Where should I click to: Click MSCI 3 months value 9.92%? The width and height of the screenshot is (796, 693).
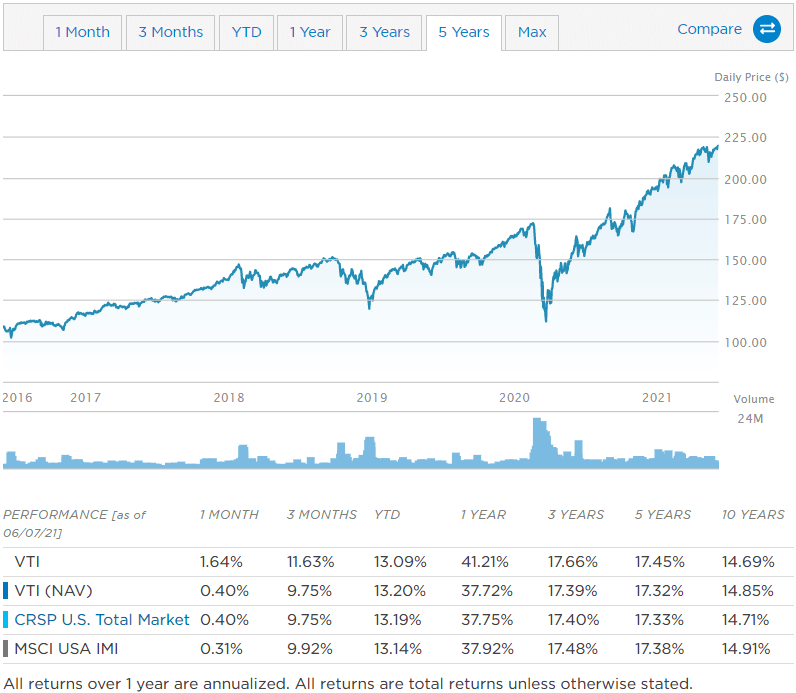(x=310, y=649)
